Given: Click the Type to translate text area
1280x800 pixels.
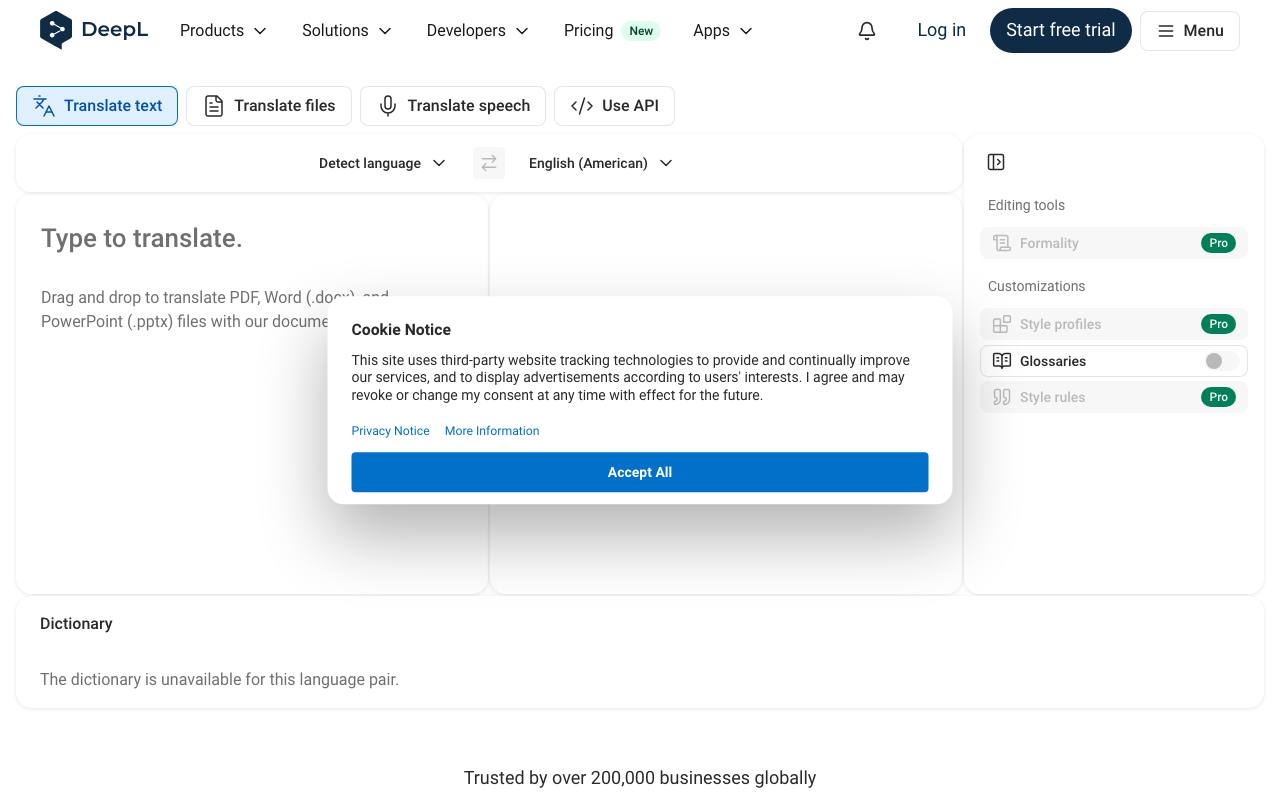Looking at the screenshot, I should 252,394.
